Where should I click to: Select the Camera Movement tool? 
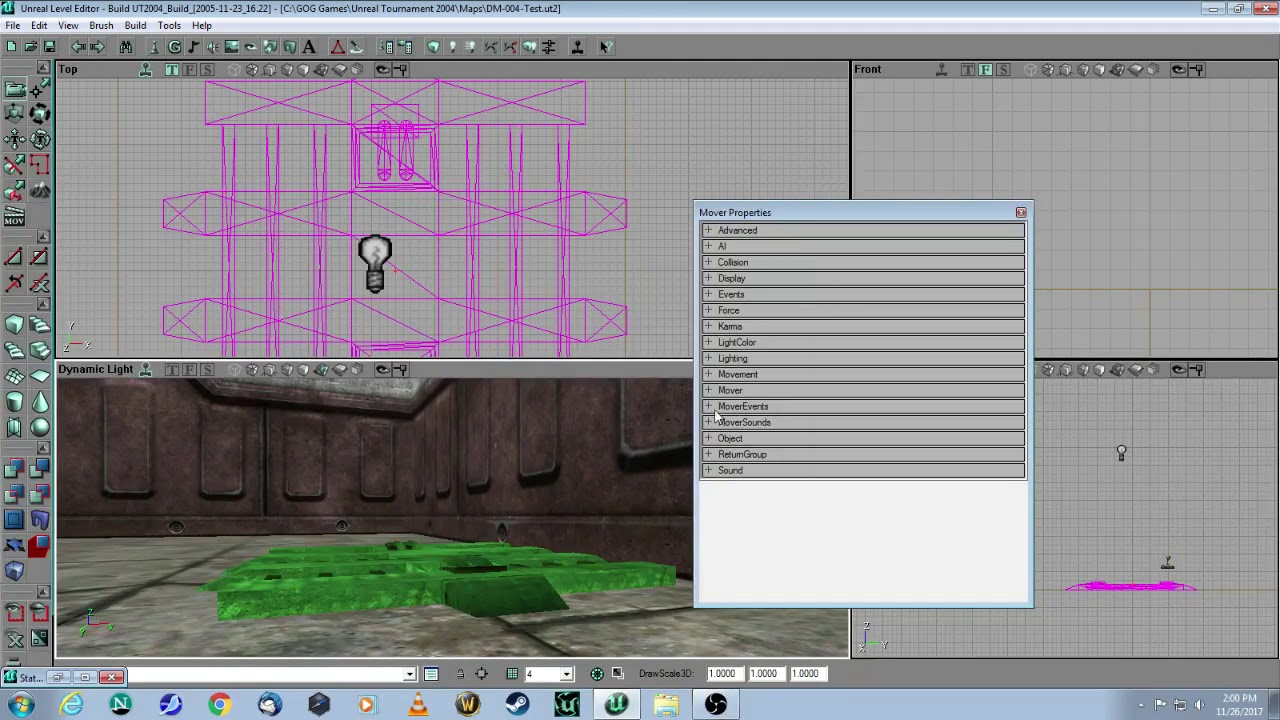click(x=14, y=88)
